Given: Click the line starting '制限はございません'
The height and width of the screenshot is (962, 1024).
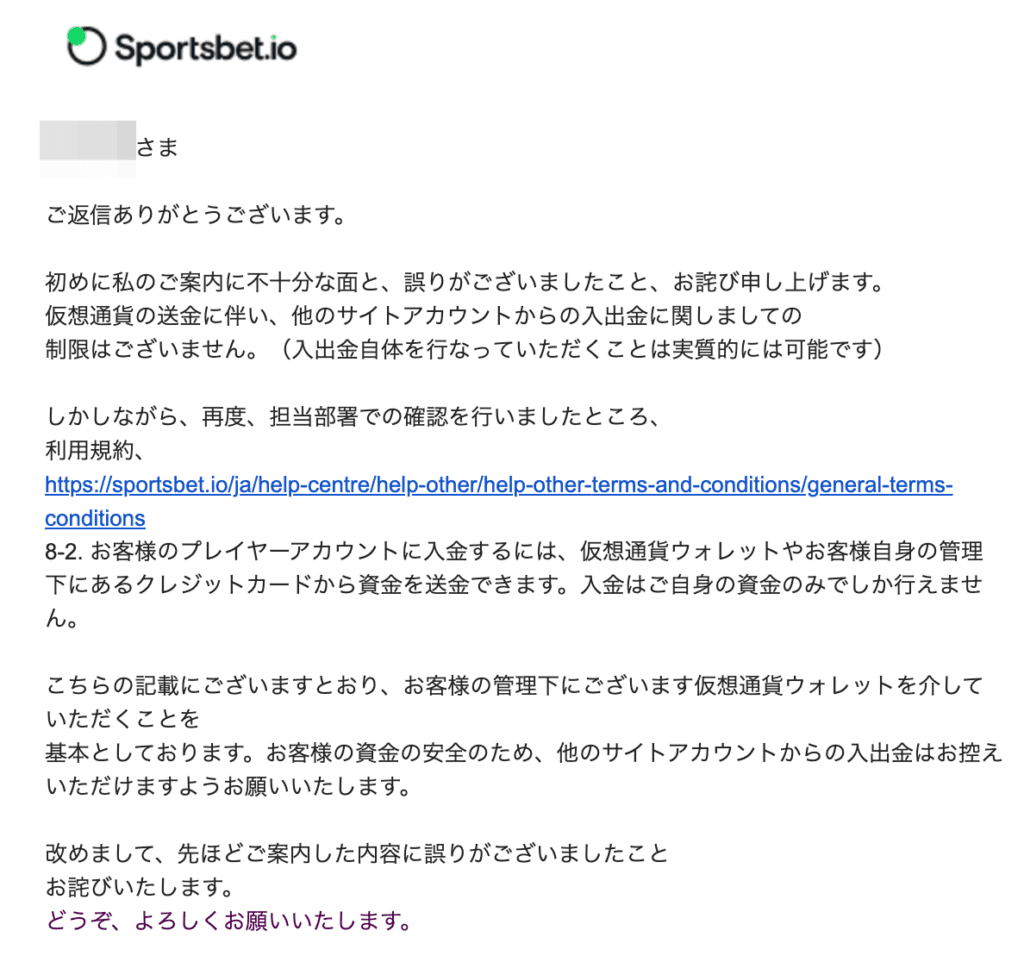Looking at the screenshot, I should click(465, 349).
